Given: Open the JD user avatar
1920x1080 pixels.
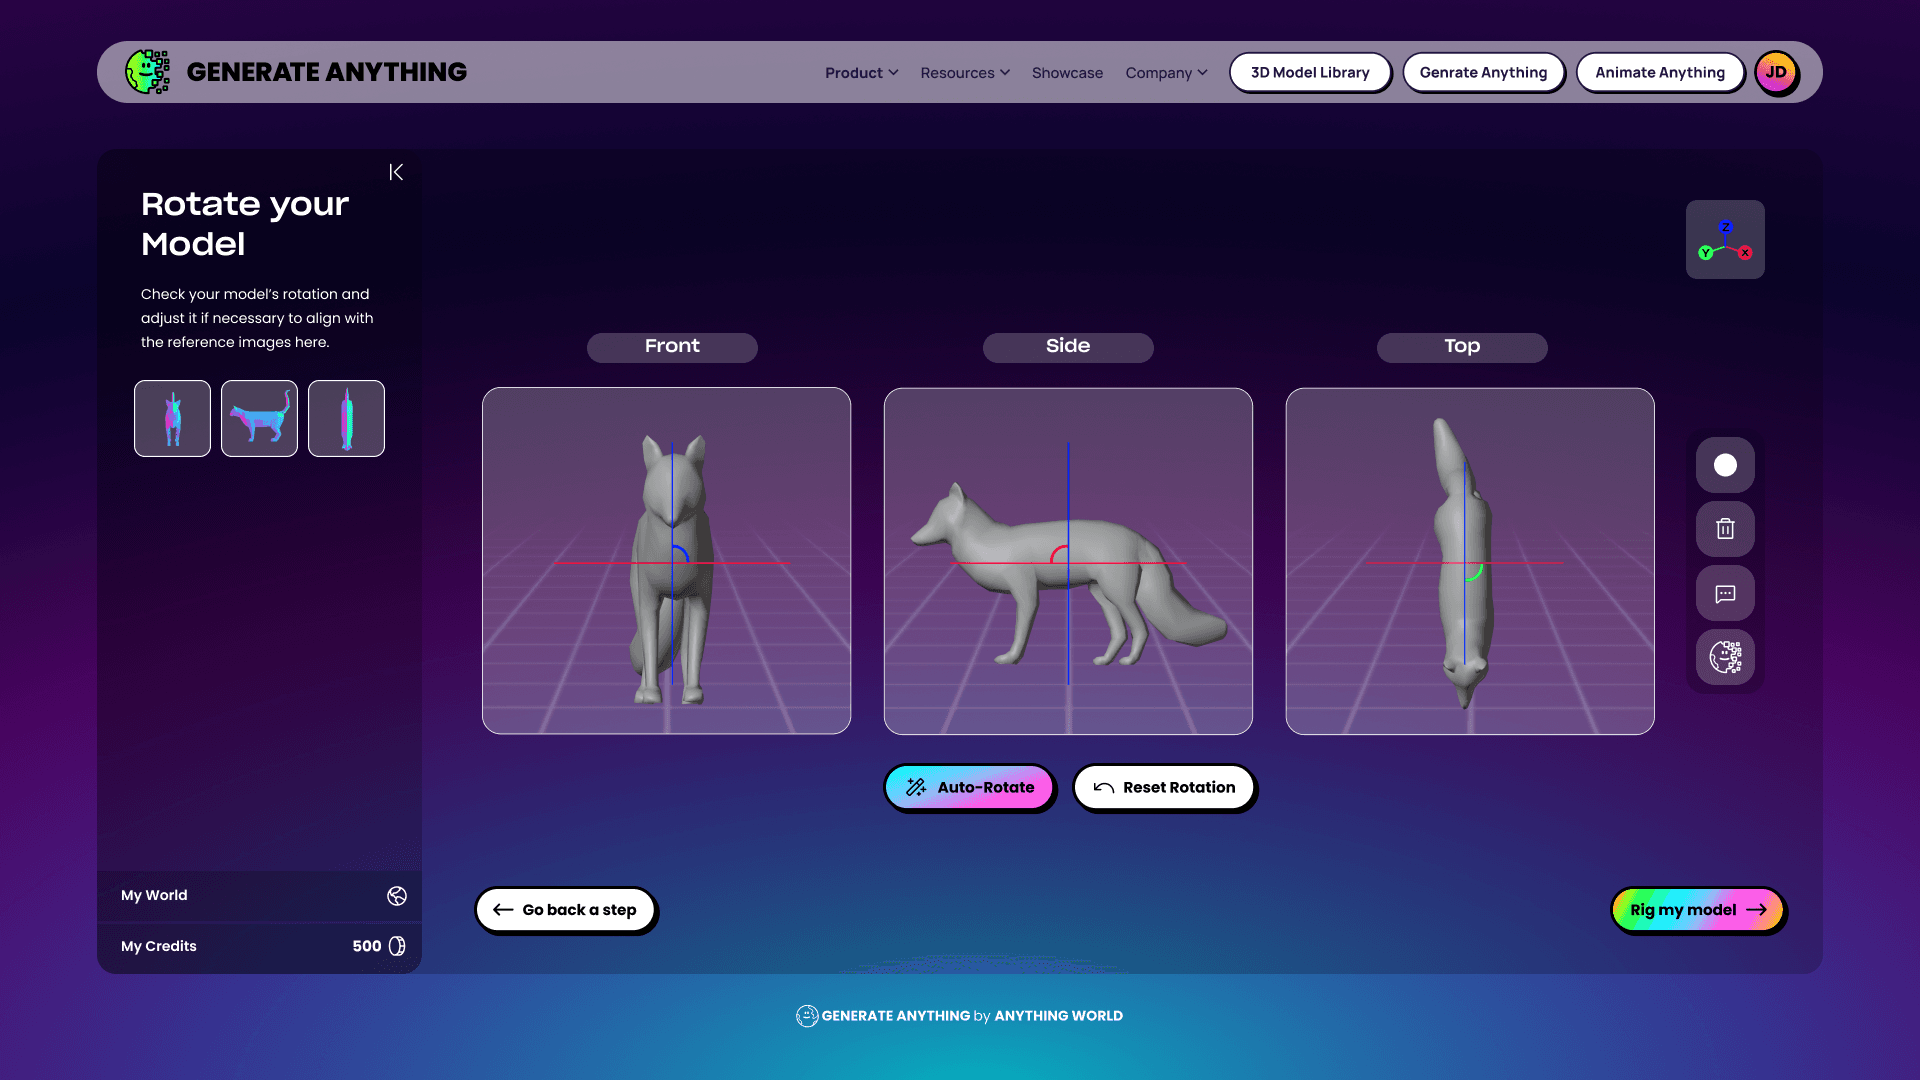Looking at the screenshot, I should pos(1776,72).
